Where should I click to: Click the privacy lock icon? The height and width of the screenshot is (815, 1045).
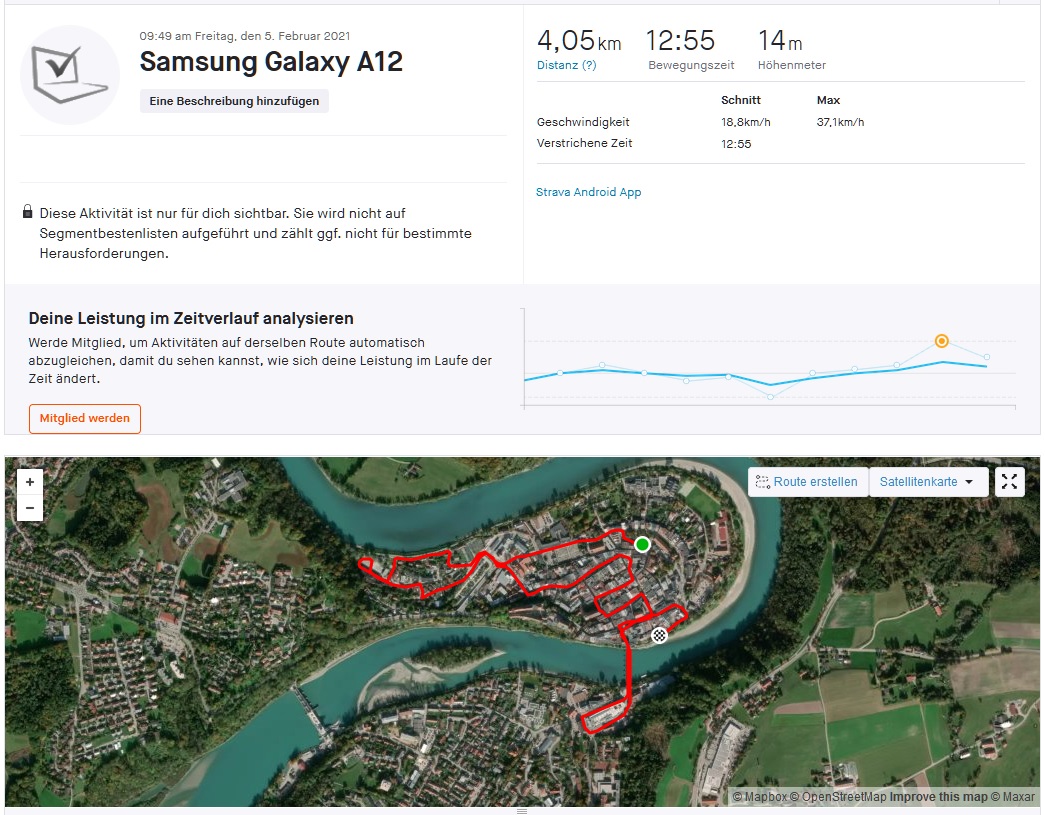(28, 213)
